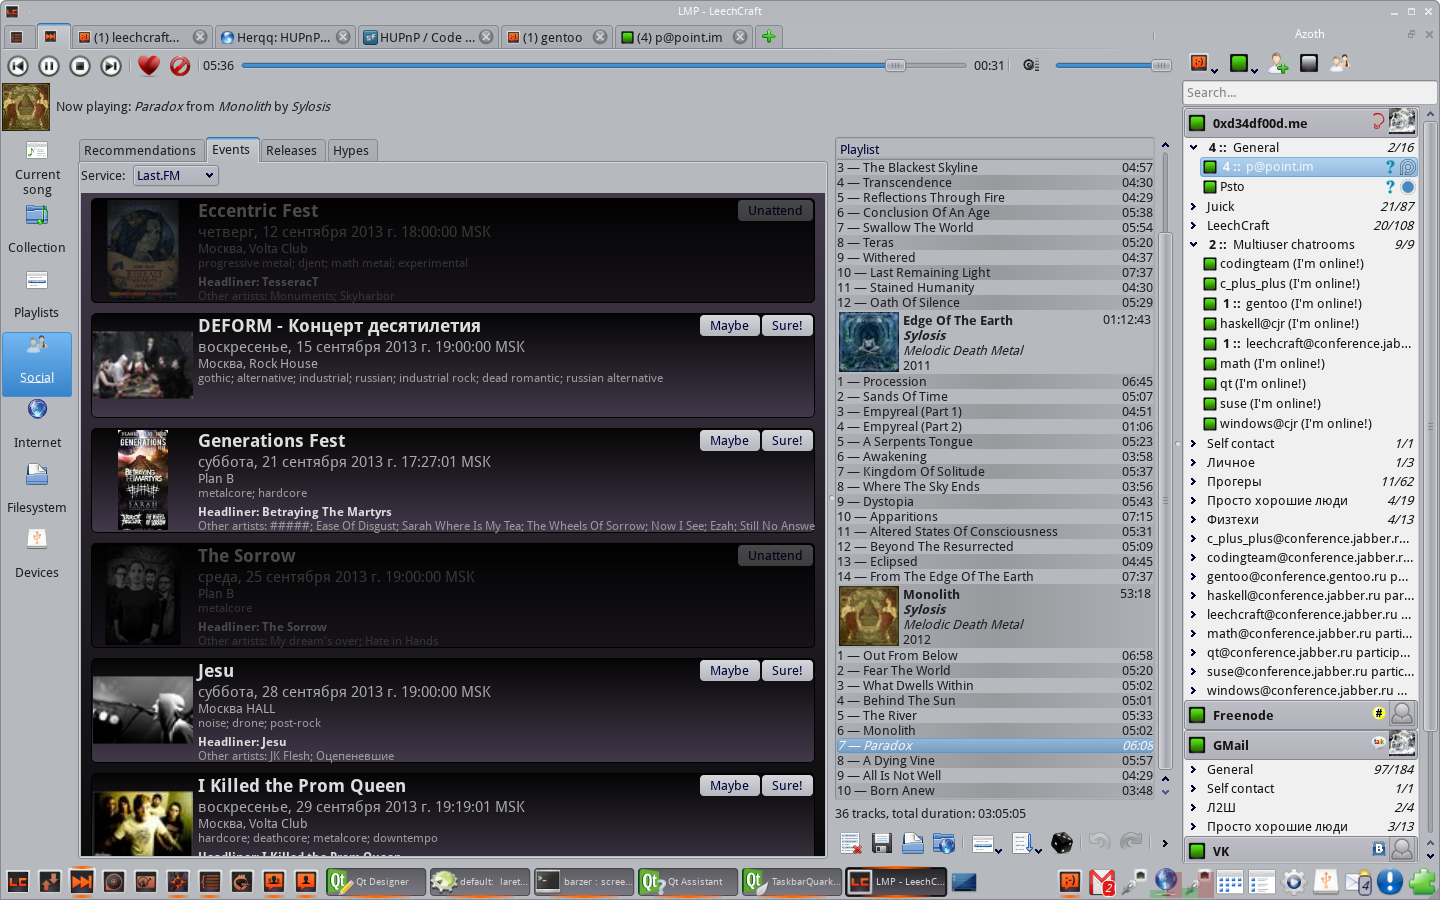Image resolution: width=1440 pixels, height=900 pixels.
Task: Open the HUPnP / Code tab
Action: click(x=428, y=37)
